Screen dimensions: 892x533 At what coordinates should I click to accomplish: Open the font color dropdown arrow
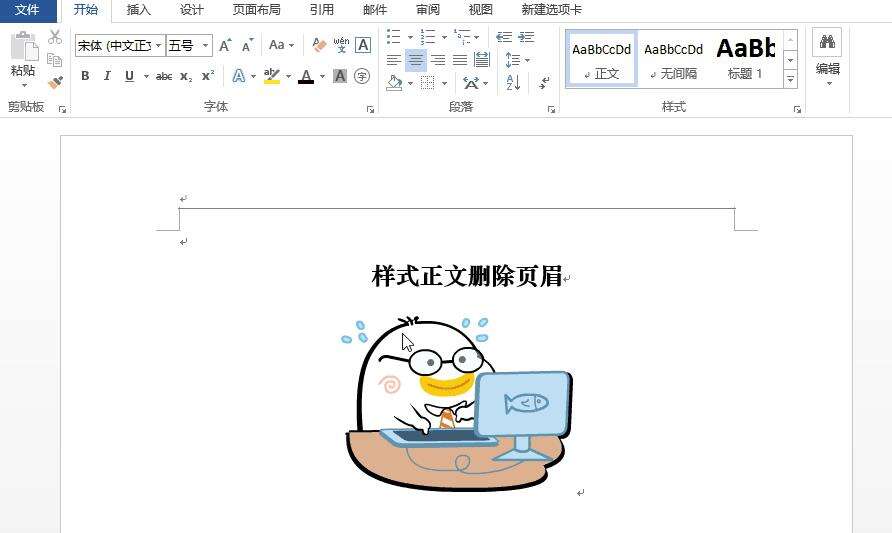pyautogui.click(x=322, y=76)
